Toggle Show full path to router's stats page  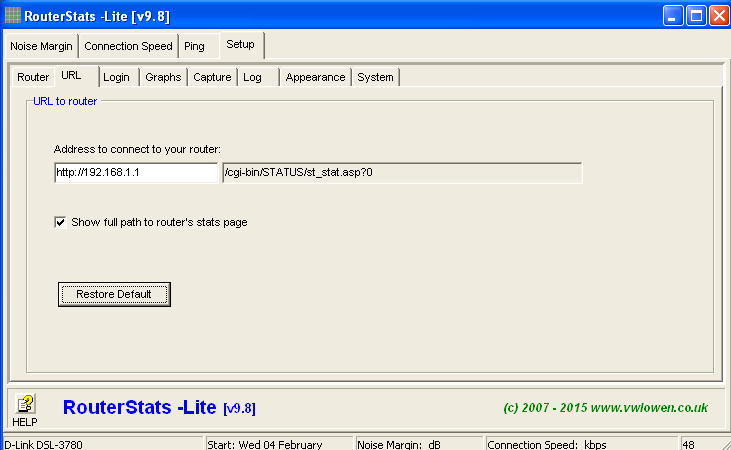tap(61, 222)
